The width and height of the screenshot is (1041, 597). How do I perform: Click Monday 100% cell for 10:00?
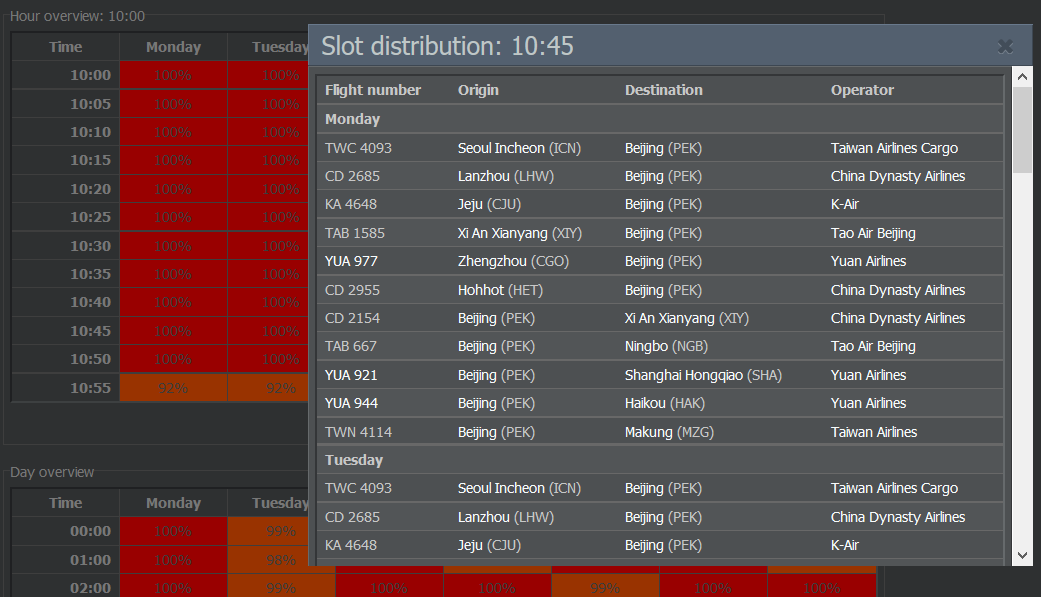click(x=173, y=75)
